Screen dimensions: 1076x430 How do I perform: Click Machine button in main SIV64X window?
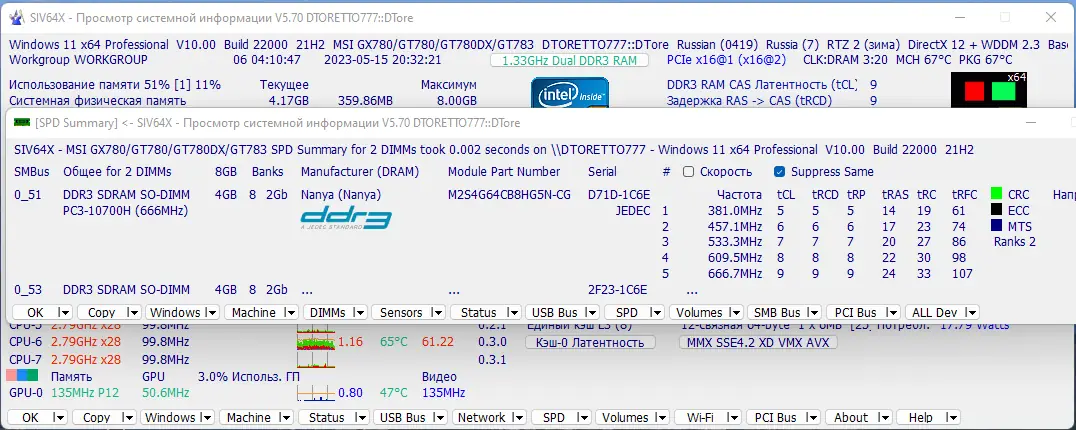(248, 418)
